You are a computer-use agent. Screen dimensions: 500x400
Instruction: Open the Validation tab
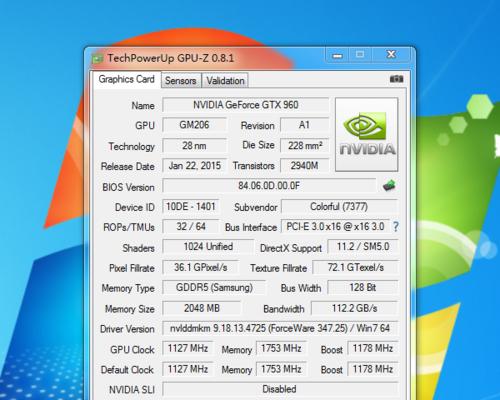tap(225, 81)
